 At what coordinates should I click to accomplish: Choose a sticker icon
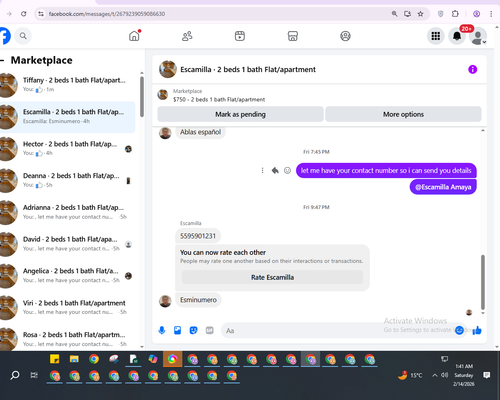pos(193,330)
